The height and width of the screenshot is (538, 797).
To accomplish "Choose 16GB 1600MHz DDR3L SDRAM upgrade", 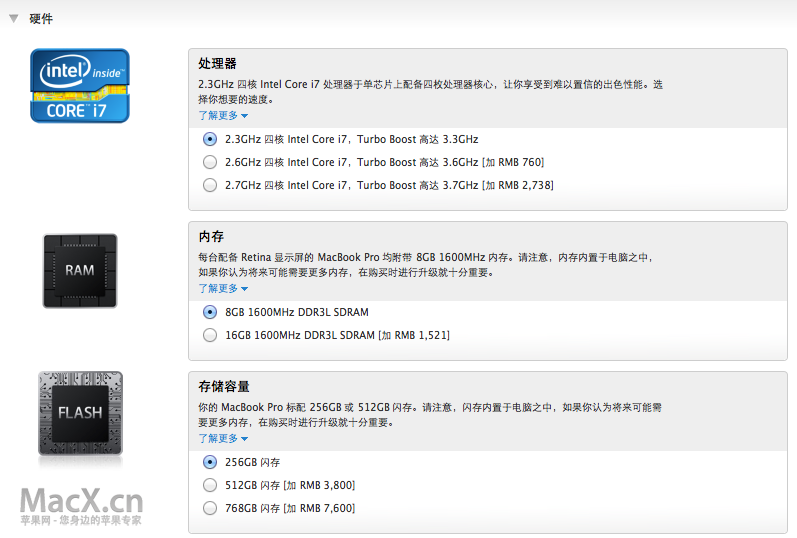I will pyautogui.click(x=209, y=335).
